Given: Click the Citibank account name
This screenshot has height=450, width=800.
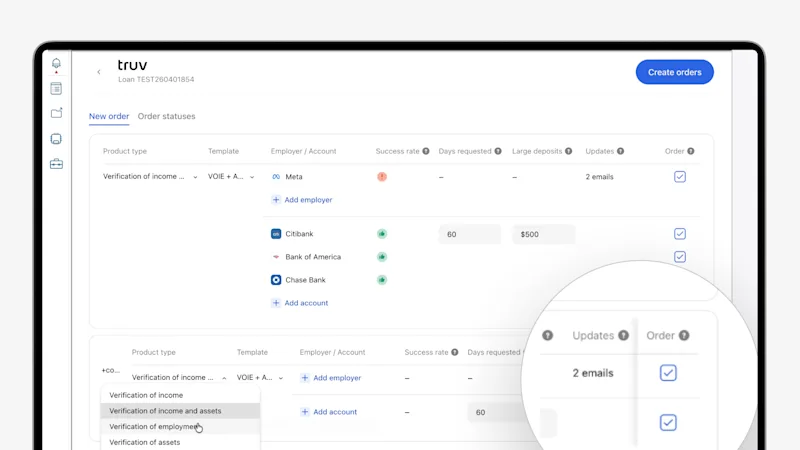Looking at the screenshot, I should (299, 234).
